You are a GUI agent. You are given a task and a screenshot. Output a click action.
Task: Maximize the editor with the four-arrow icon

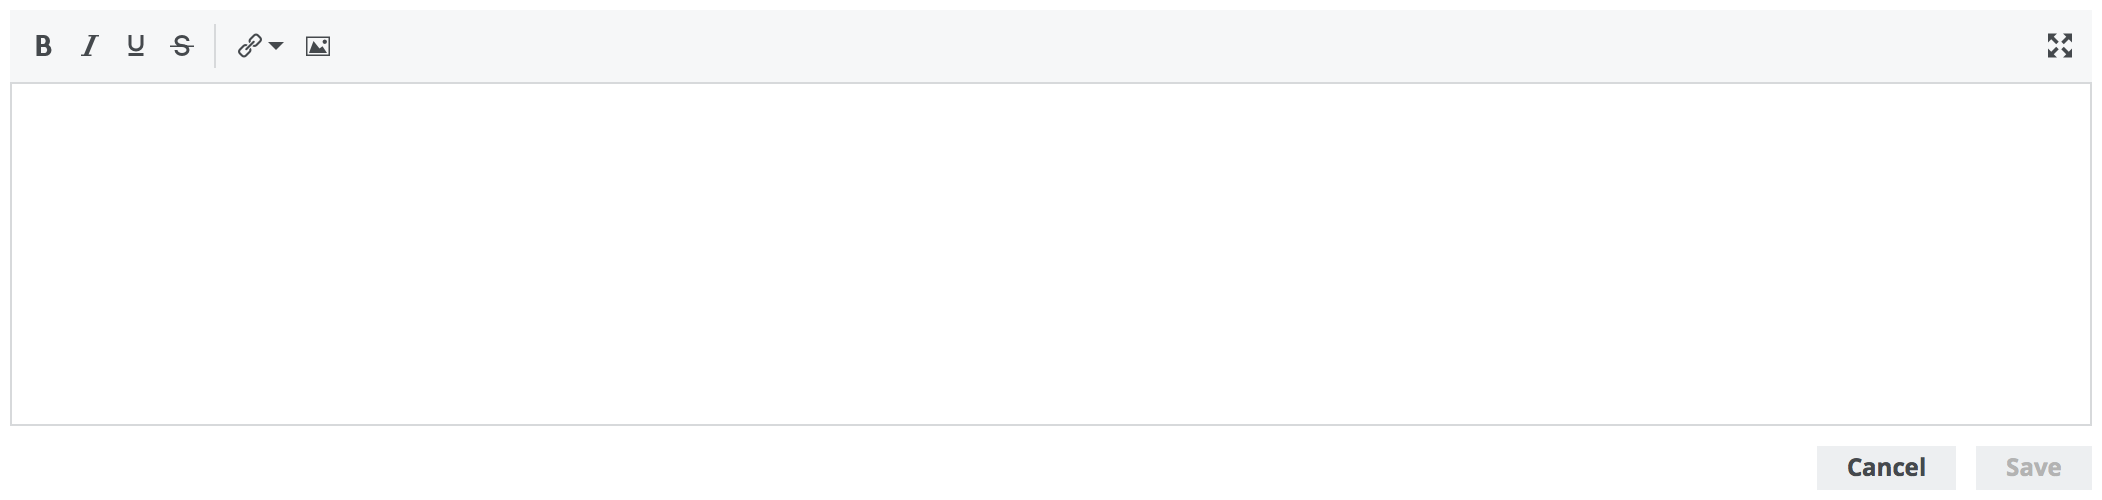(2059, 46)
